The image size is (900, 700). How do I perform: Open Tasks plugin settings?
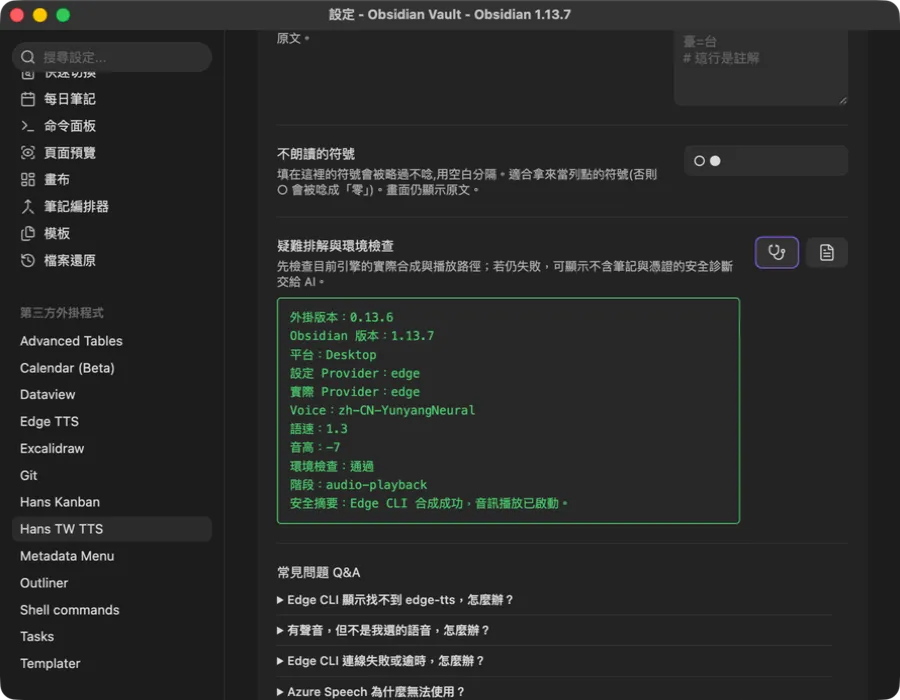click(x=112, y=637)
